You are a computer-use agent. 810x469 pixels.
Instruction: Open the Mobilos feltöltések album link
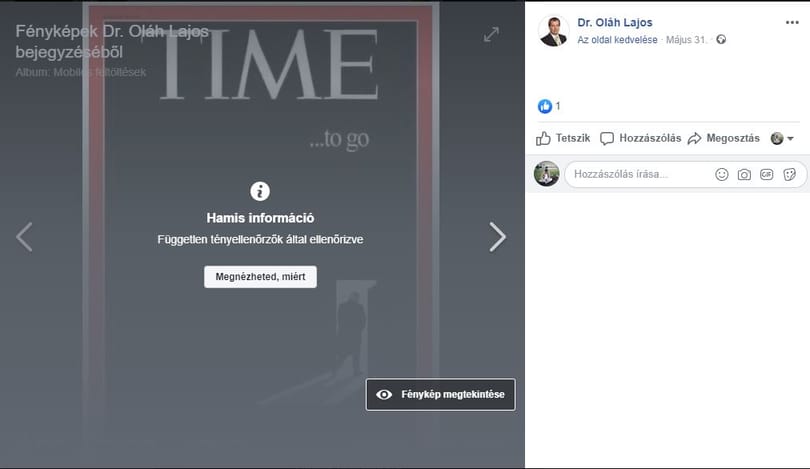[x=100, y=72]
